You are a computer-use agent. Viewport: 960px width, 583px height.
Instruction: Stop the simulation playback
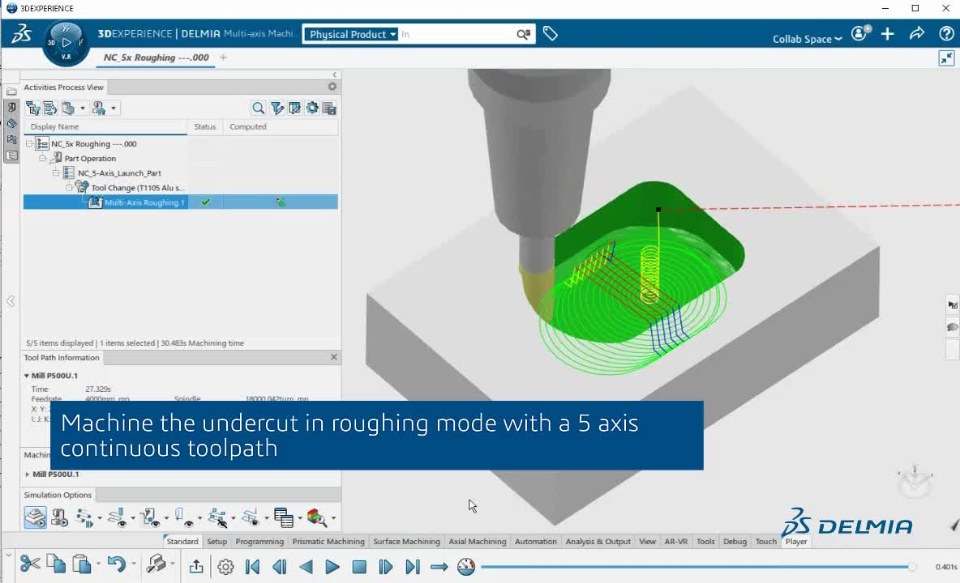click(359, 566)
